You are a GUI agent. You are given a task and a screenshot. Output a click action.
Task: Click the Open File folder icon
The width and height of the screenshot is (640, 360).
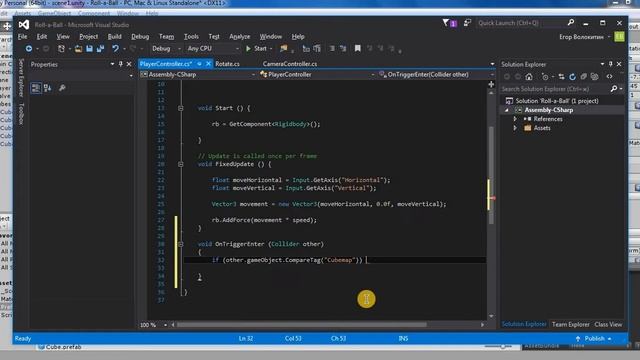(78, 49)
